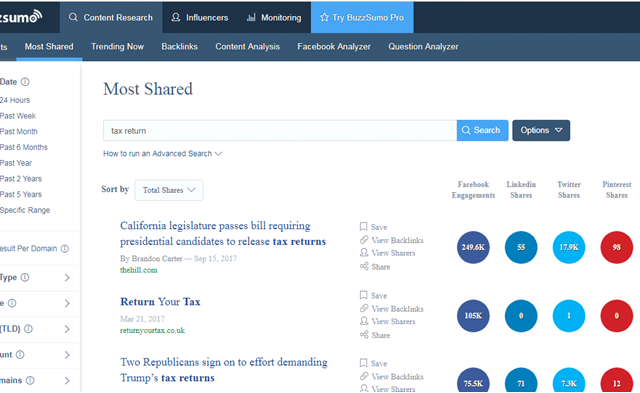
Task: Open the Options dropdown button
Action: (x=541, y=130)
